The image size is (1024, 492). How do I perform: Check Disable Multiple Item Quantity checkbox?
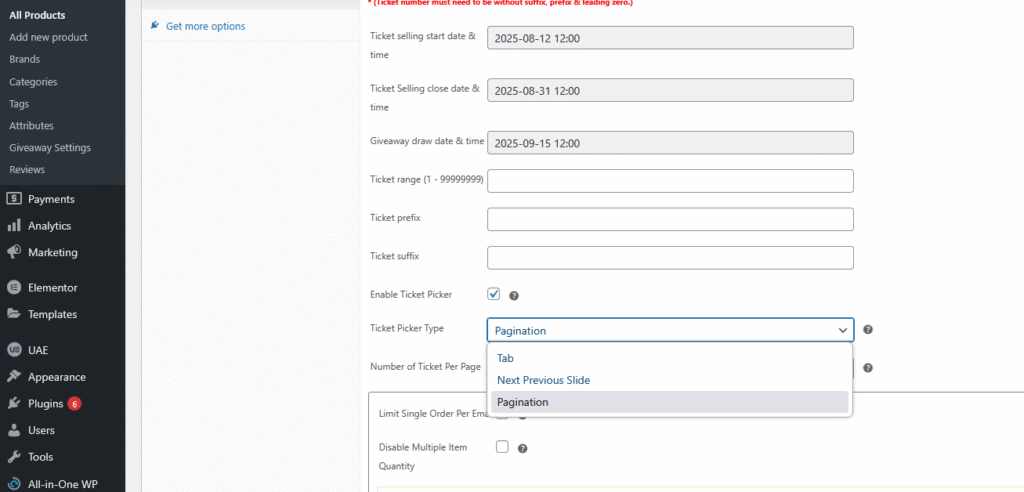[502, 447]
